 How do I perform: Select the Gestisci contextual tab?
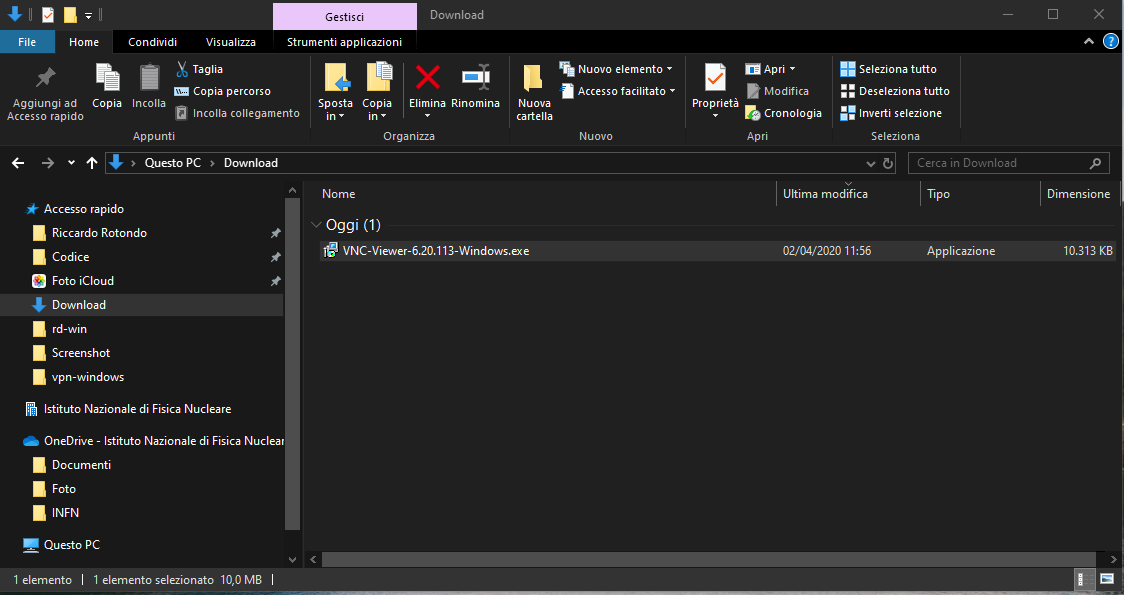point(345,16)
